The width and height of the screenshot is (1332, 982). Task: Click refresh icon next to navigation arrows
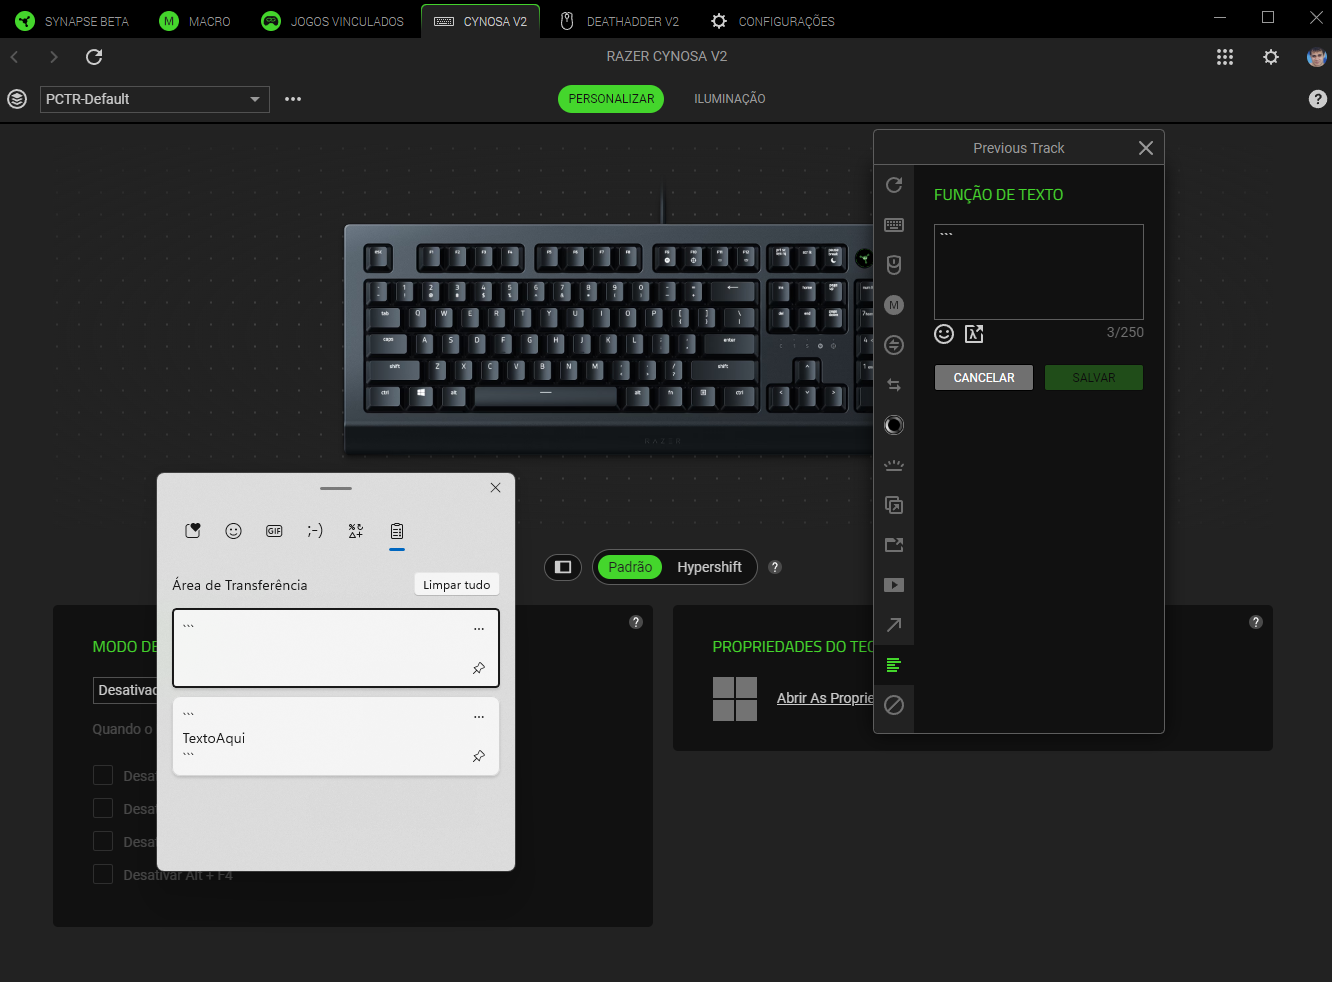94,57
